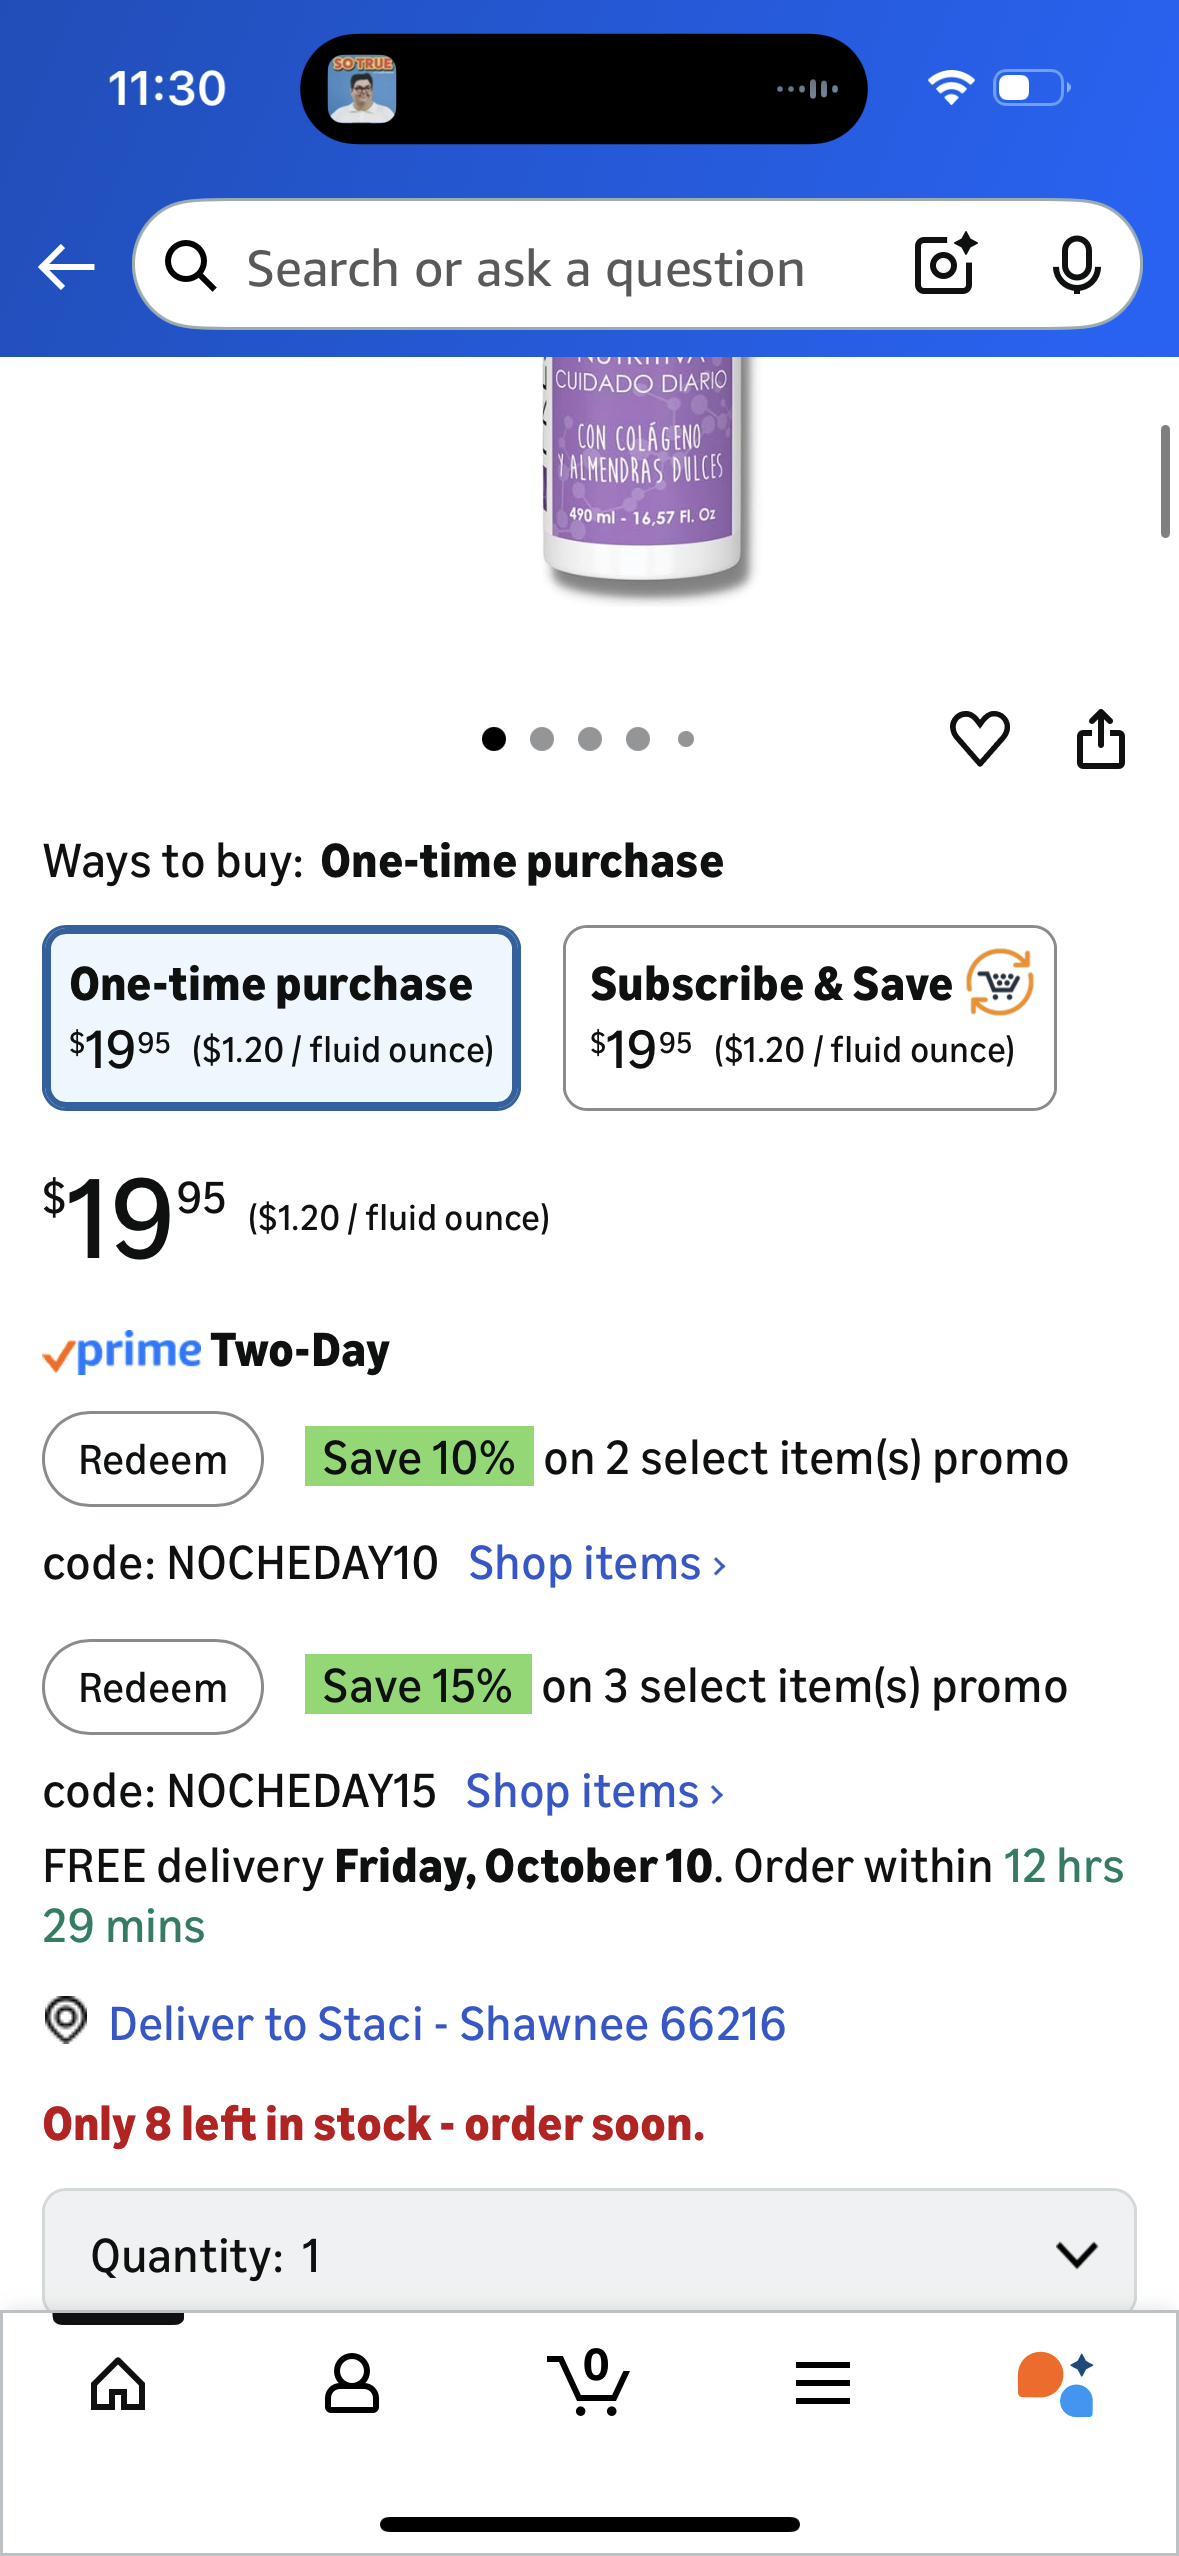Open camera lens search icon

tap(945, 265)
